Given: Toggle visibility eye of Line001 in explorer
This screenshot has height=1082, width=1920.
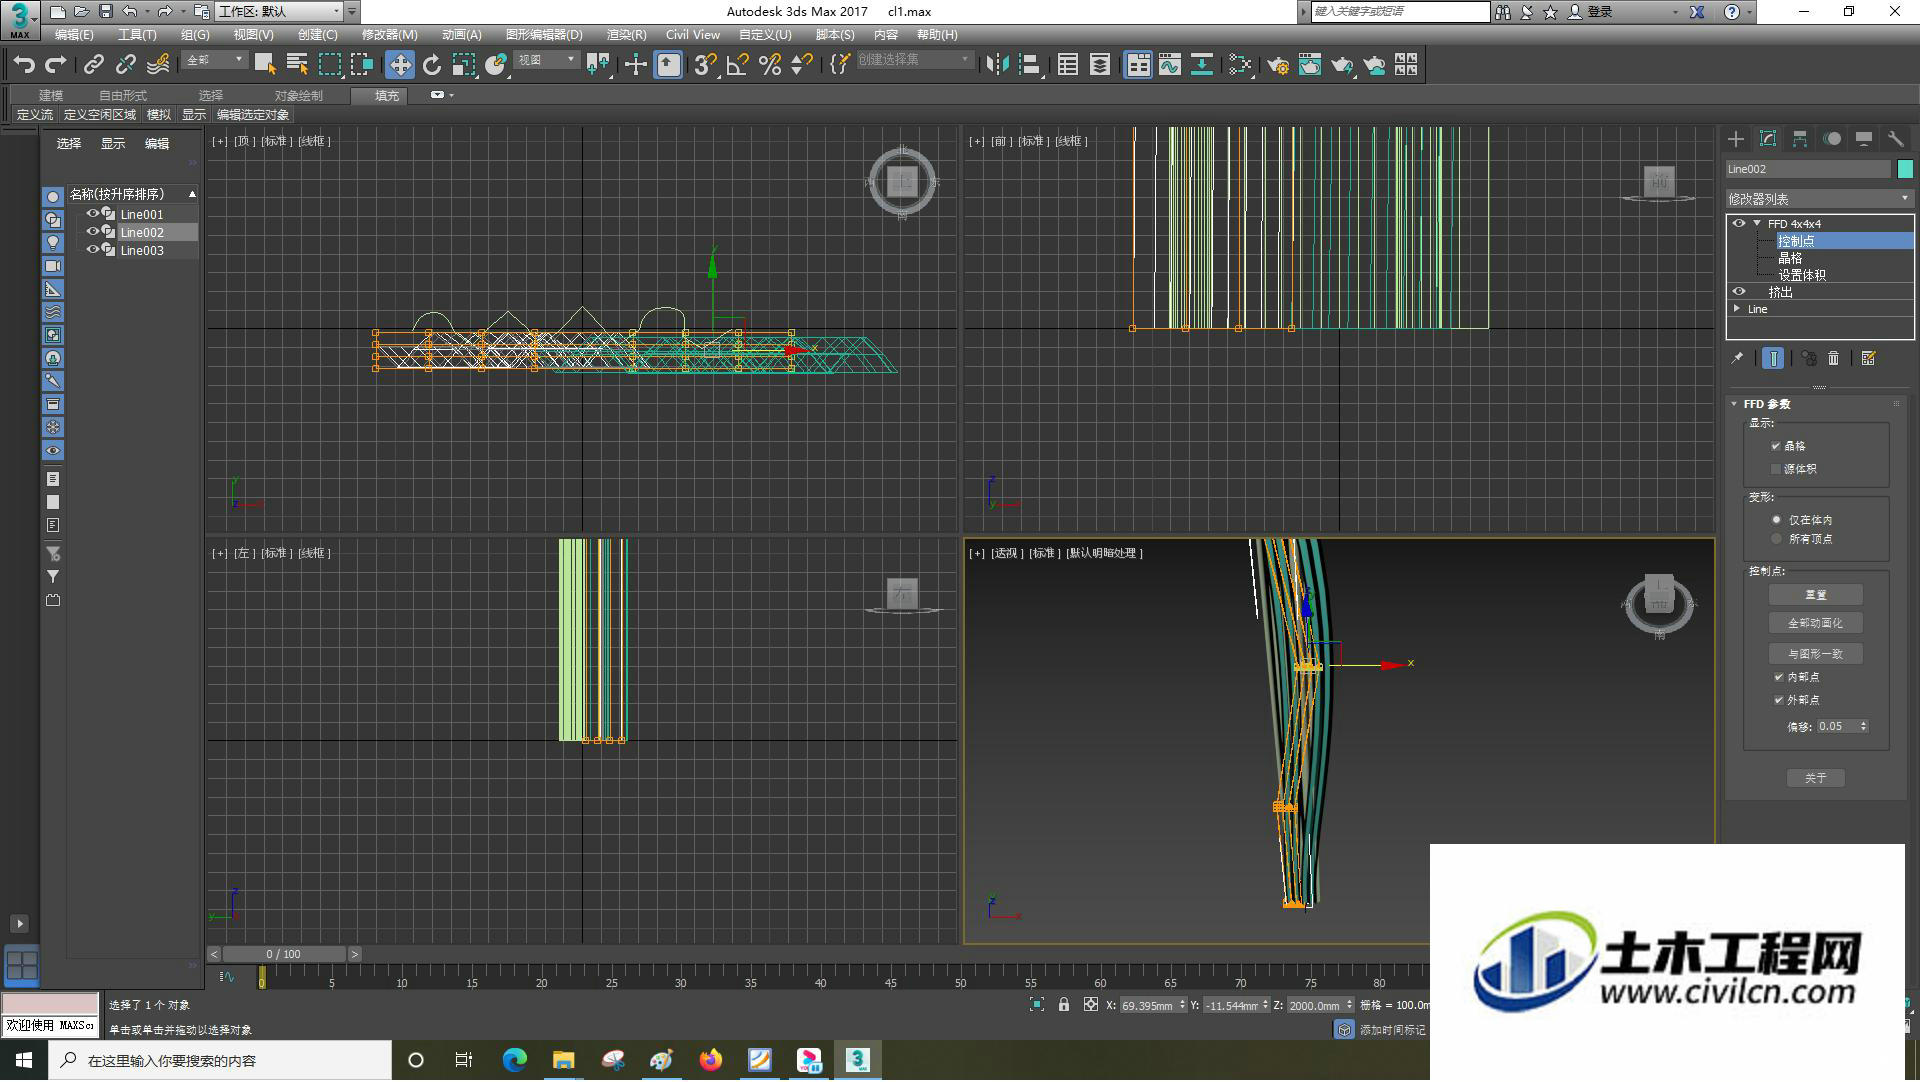Looking at the screenshot, I should [93, 214].
